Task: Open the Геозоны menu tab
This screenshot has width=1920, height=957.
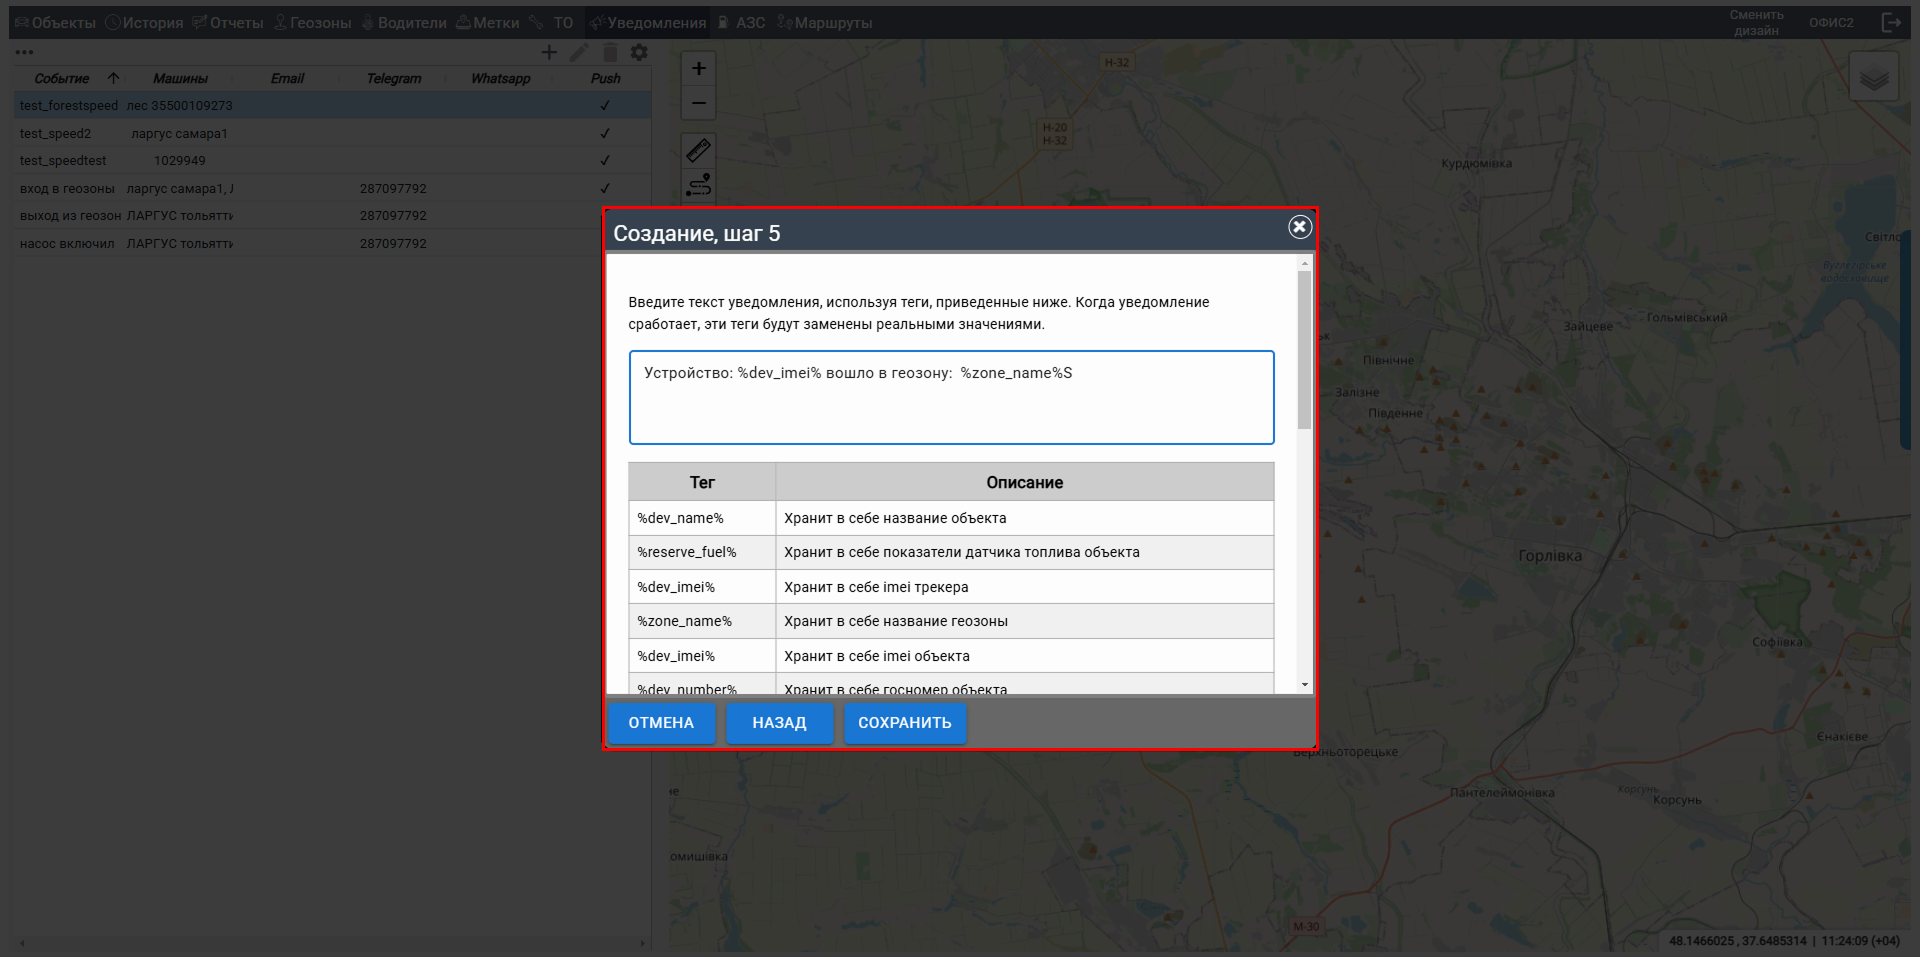Action: 312,22
